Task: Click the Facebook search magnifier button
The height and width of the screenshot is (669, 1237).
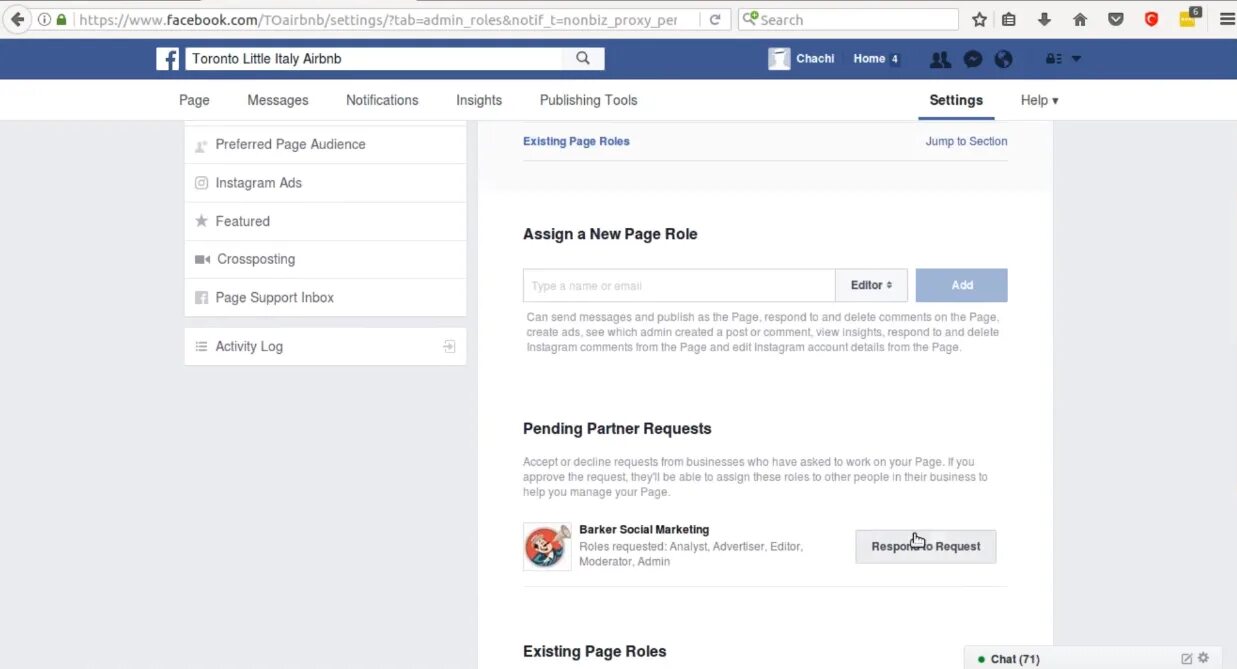Action: [583, 59]
